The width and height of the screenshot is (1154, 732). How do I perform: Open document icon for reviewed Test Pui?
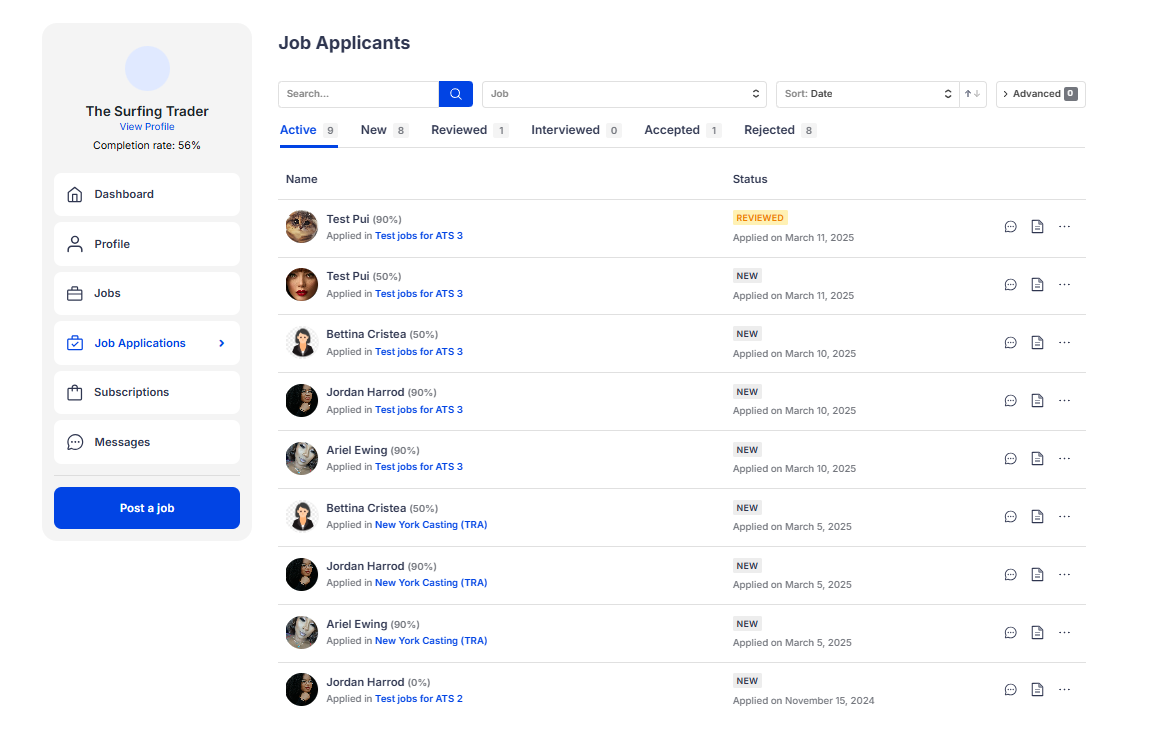(x=1037, y=227)
